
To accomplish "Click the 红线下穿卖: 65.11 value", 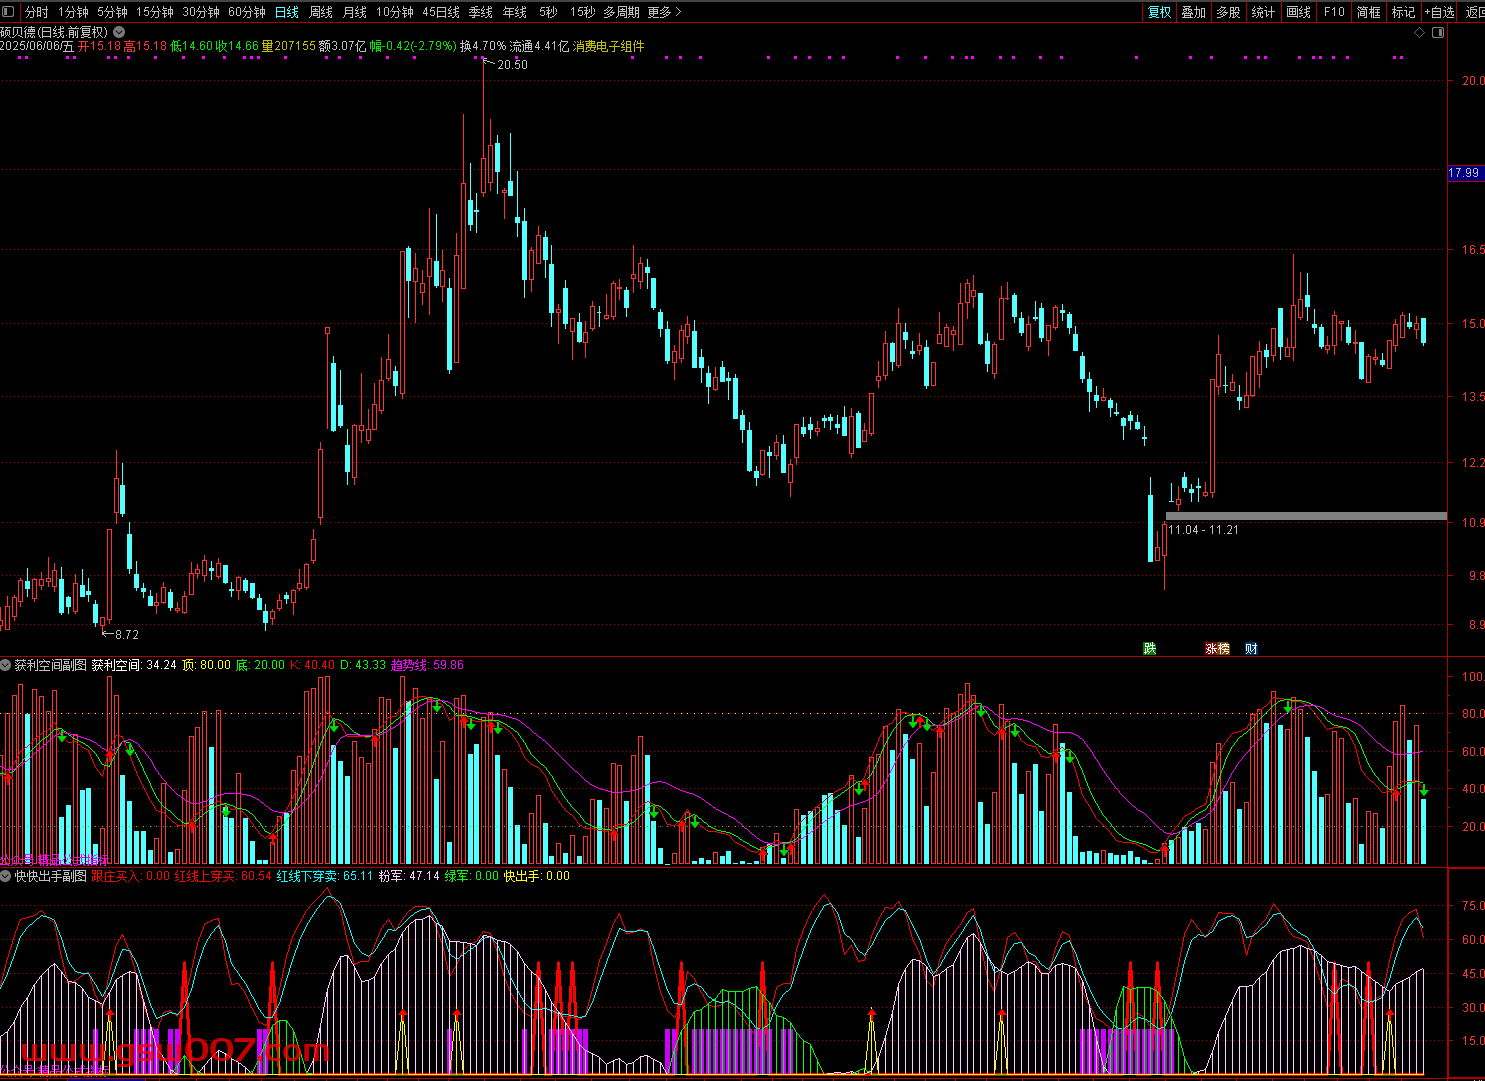I will point(325,876).
